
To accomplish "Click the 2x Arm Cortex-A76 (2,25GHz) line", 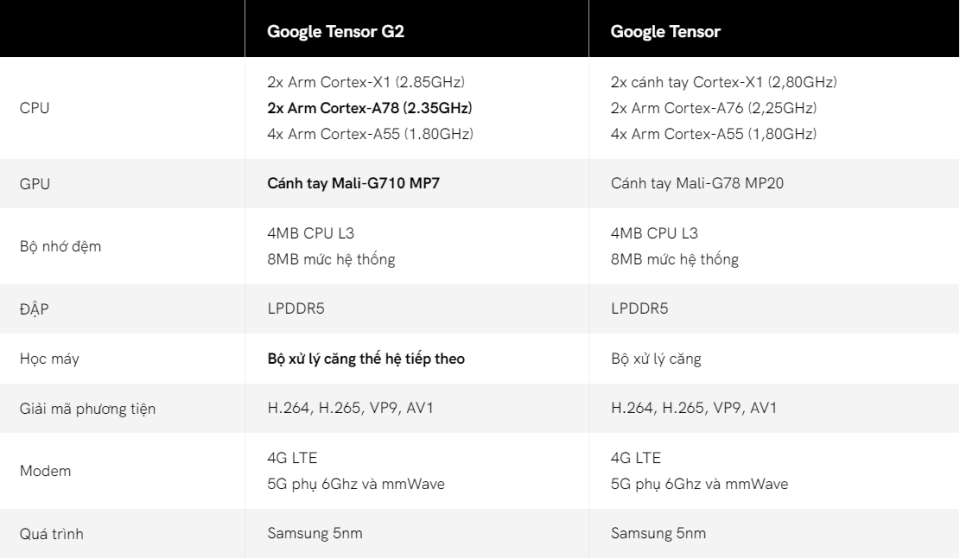I will point(712,108).
